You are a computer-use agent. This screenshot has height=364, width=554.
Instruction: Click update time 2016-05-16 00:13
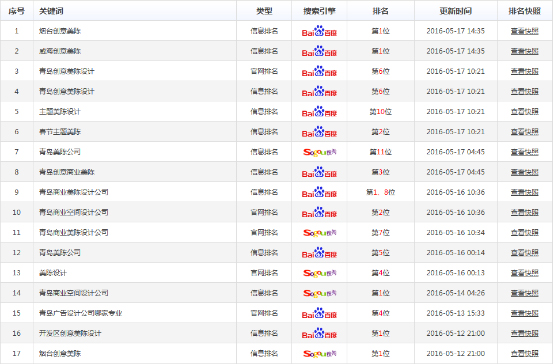pos(455,273)
